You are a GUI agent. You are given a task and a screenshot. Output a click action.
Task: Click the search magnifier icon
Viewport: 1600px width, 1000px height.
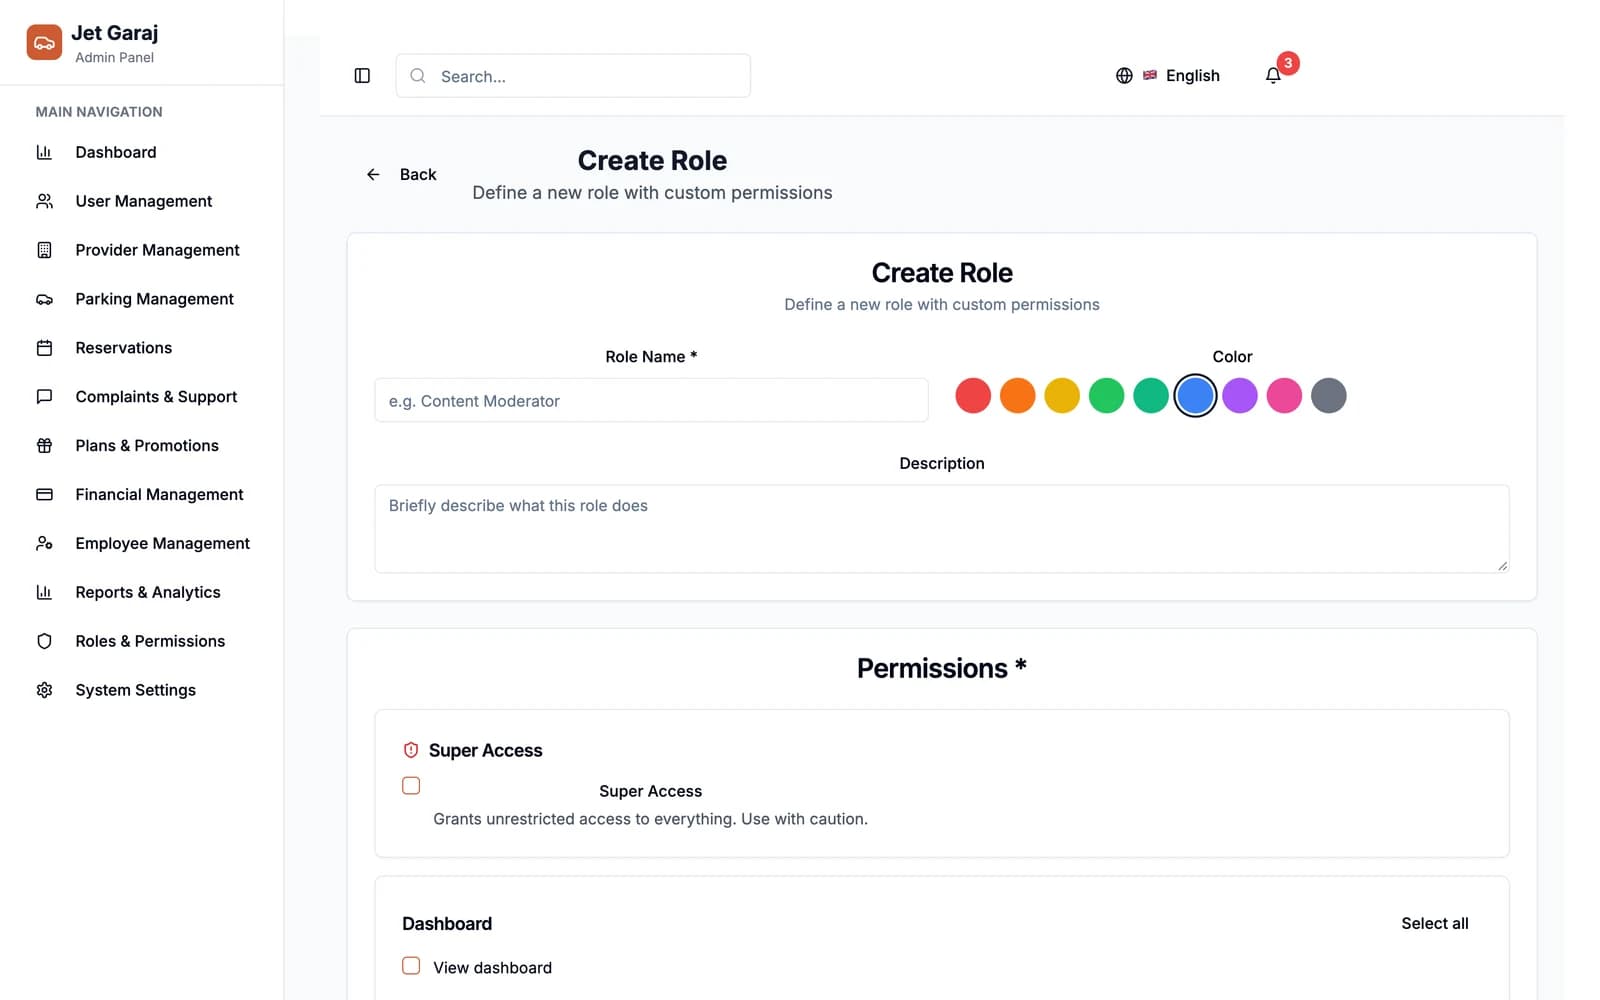click(x=418, y=76)
